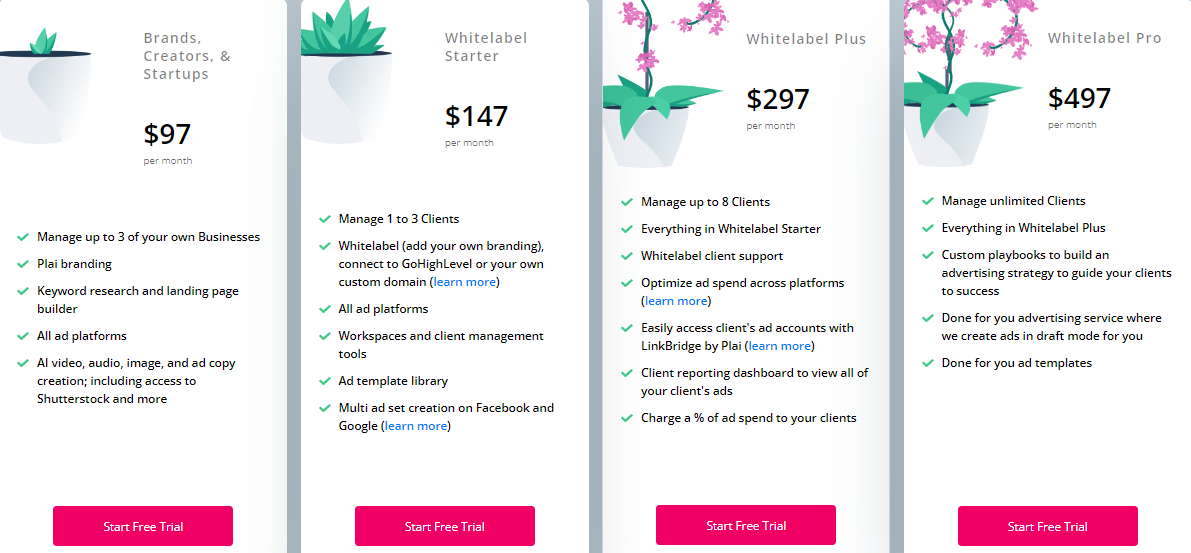
Task: Click the $297 price on Whitelabel Plus
Action: click(x=777, y=99)
